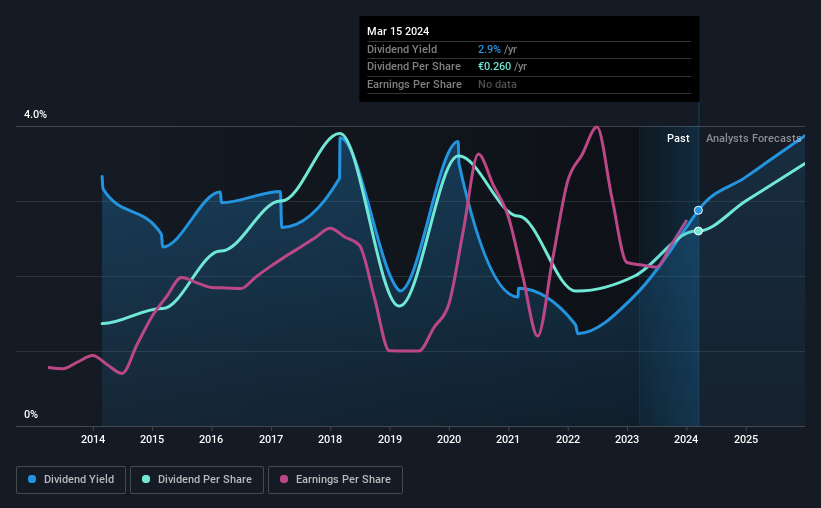Click the 2016 x-axis label
Image resolution: width=821 pixels, height=508 pixels.
coord(211,439)
